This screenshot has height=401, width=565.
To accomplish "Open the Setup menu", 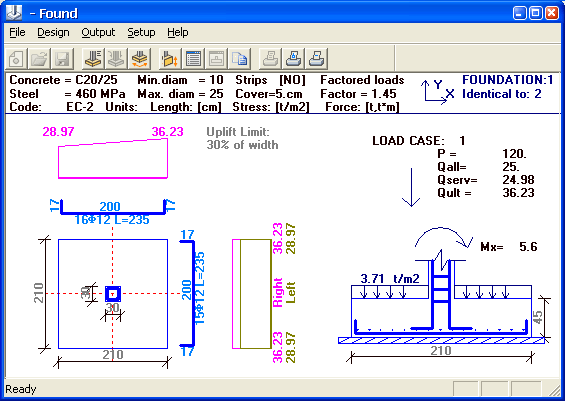I will (141, 32).
